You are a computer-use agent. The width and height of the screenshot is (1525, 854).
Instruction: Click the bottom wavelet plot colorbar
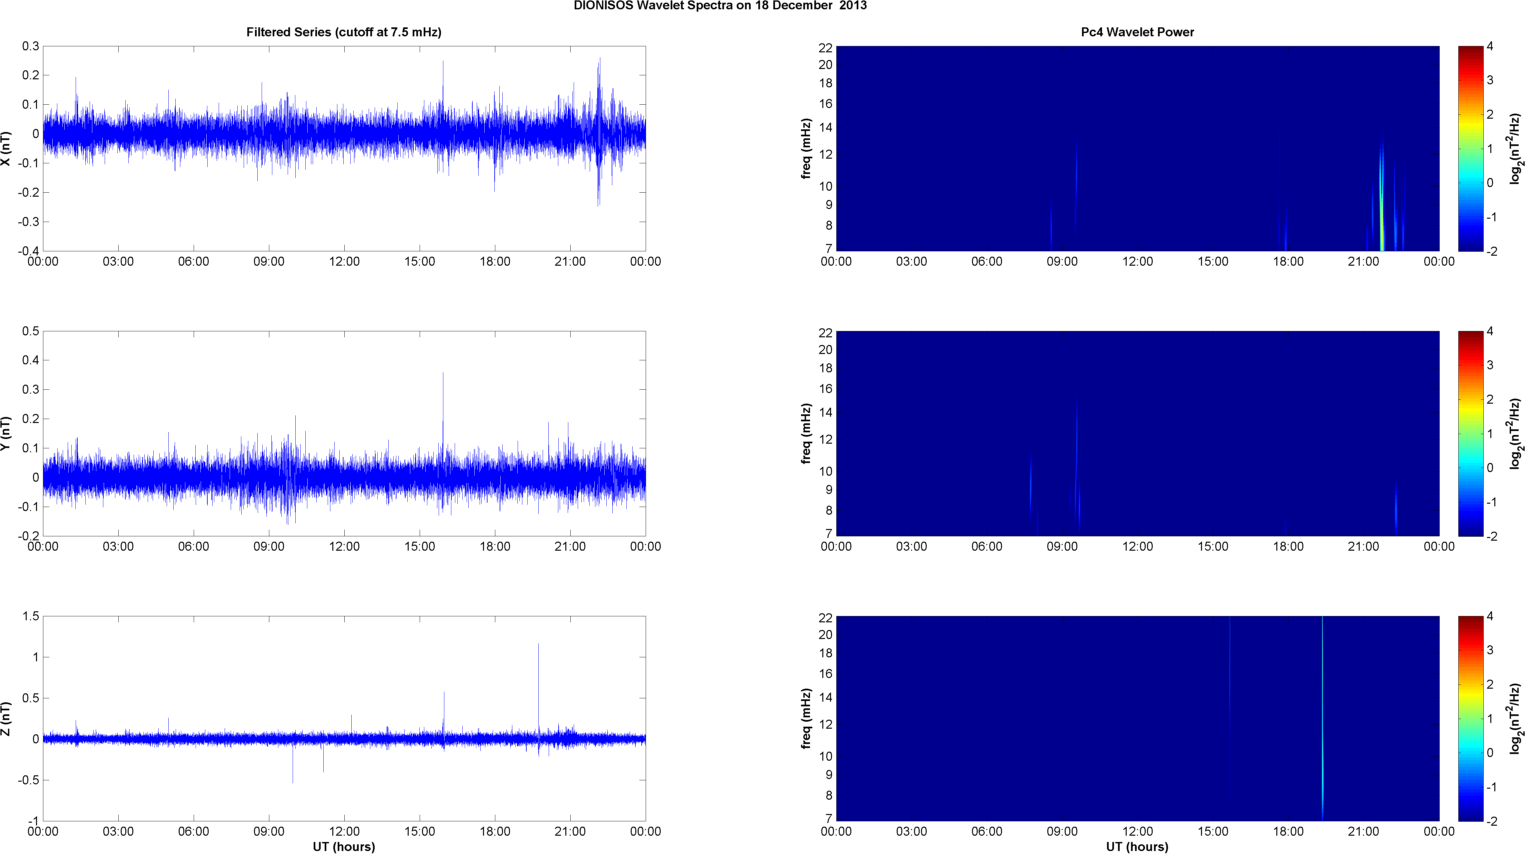click(x=1470, y=718)
